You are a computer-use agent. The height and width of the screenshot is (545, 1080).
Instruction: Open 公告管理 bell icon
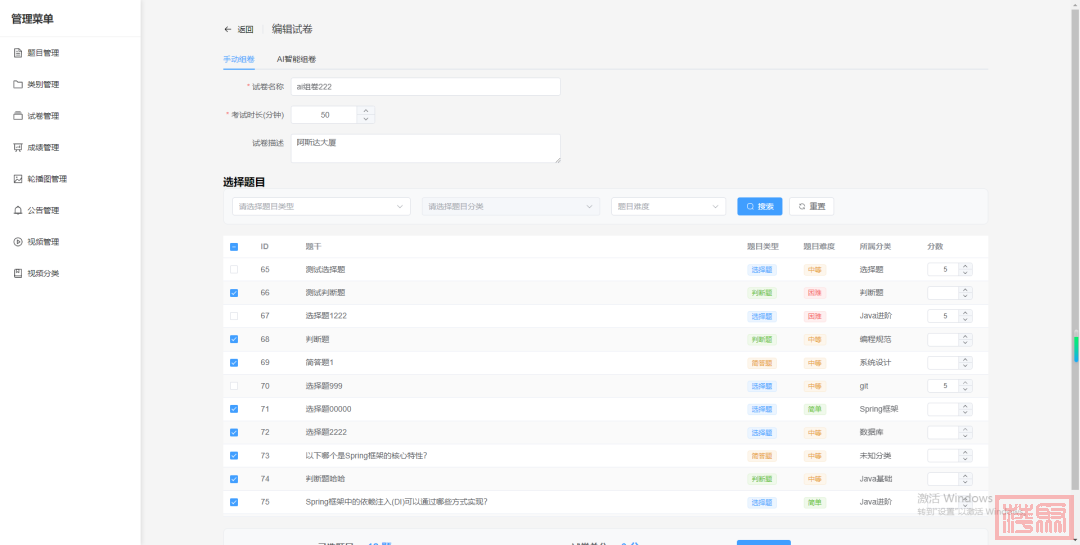tap(17, 211)
